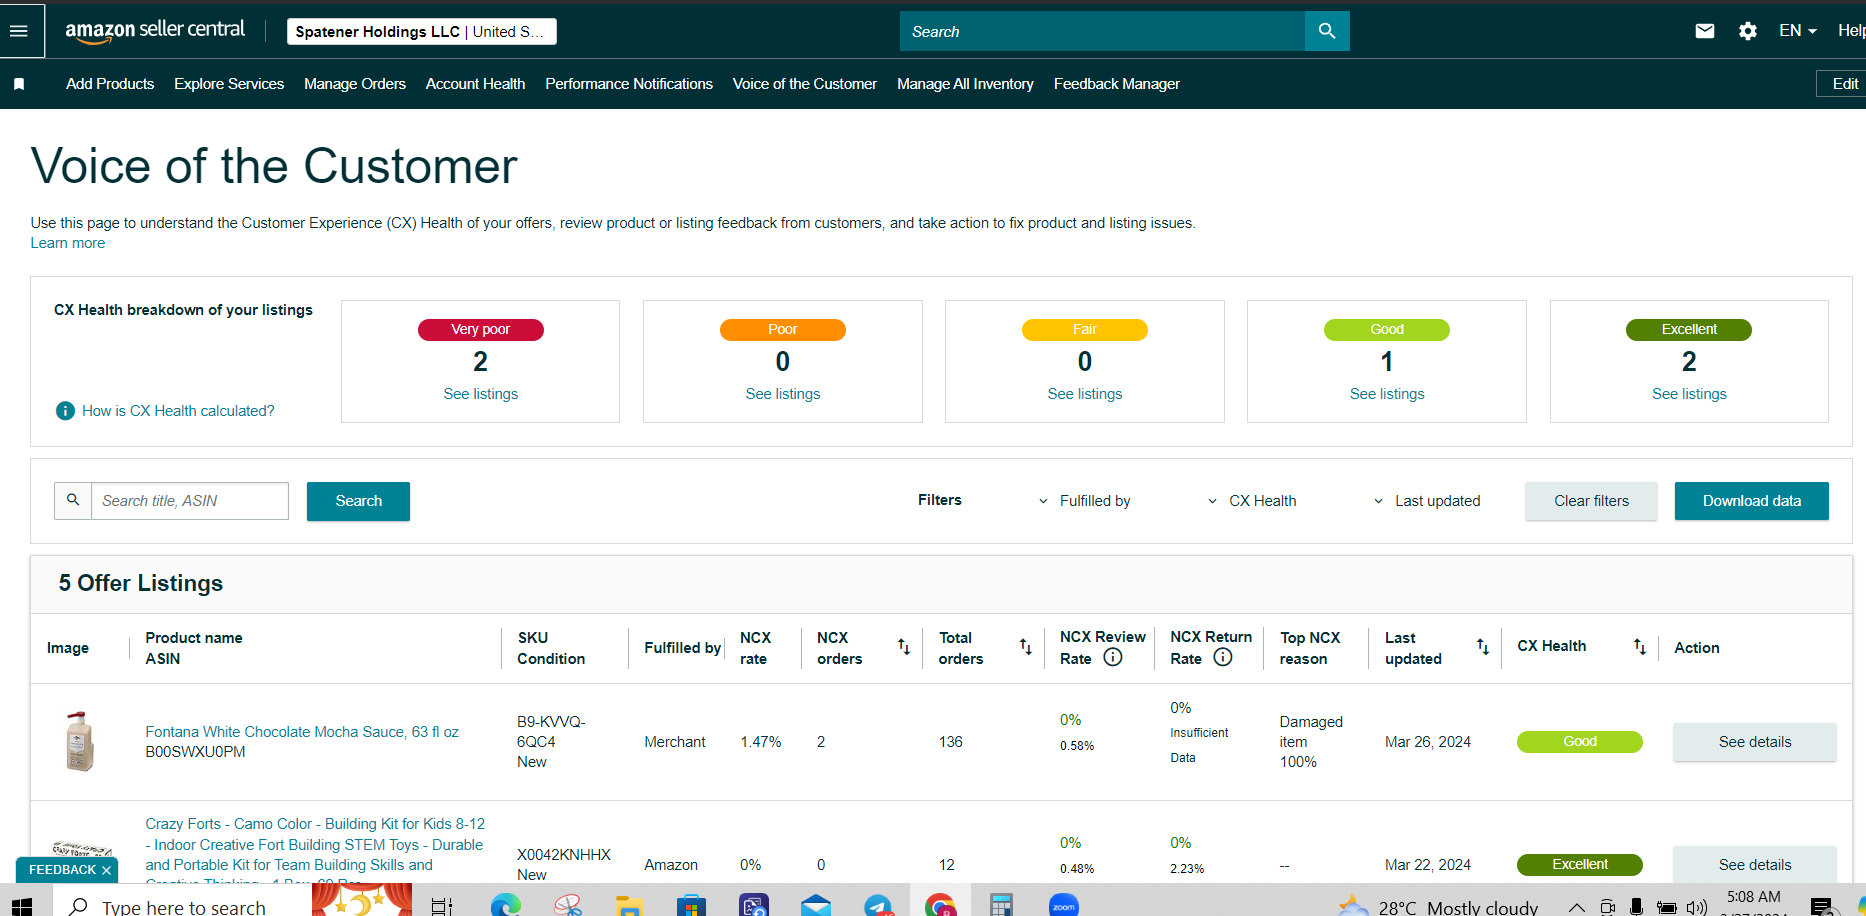The height and width of the screenshot is (916, 1866).
Task: Click the info icon beside CX Health calculated
Action: 65,411
